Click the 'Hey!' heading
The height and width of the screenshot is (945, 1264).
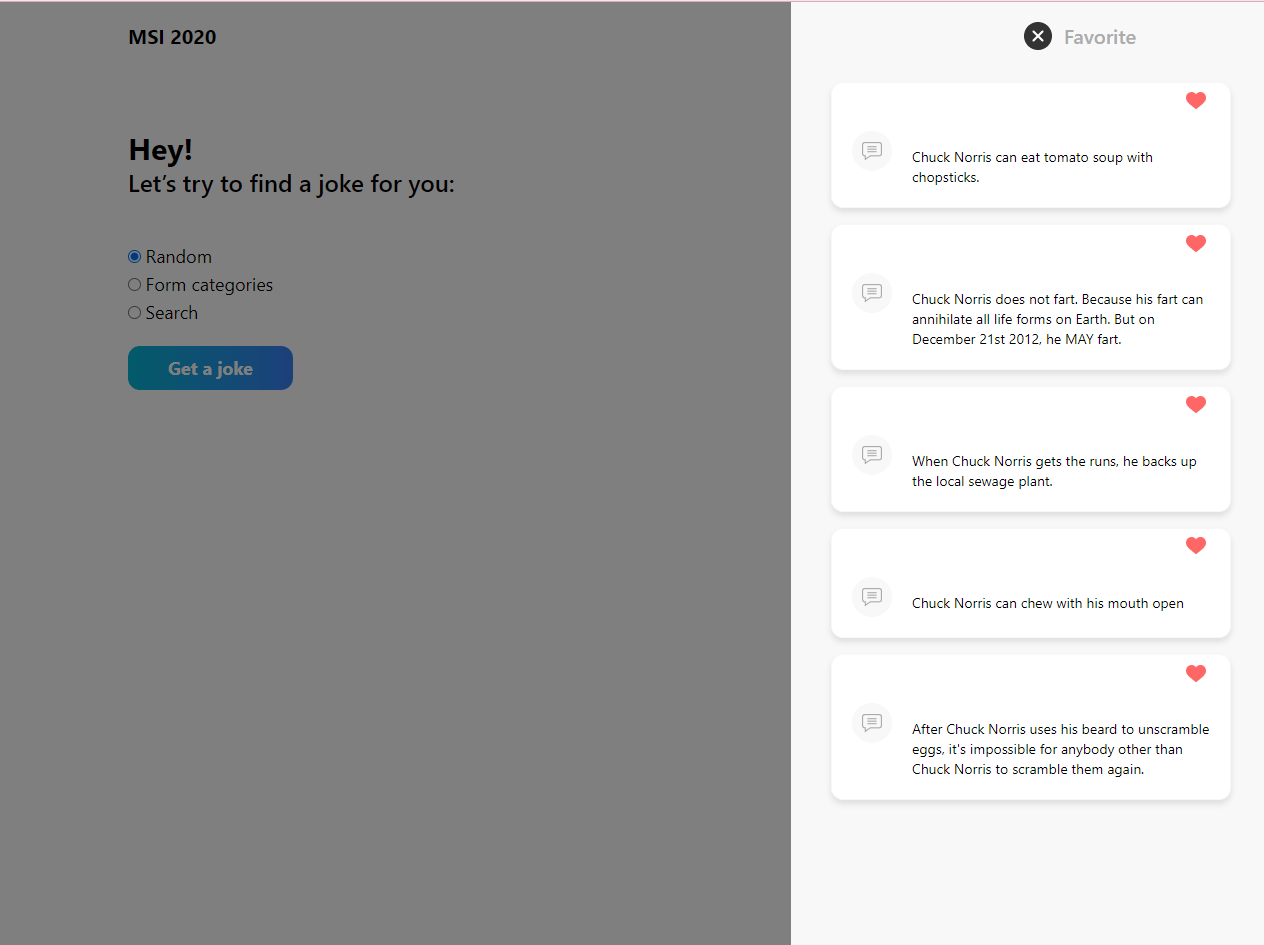161,150
